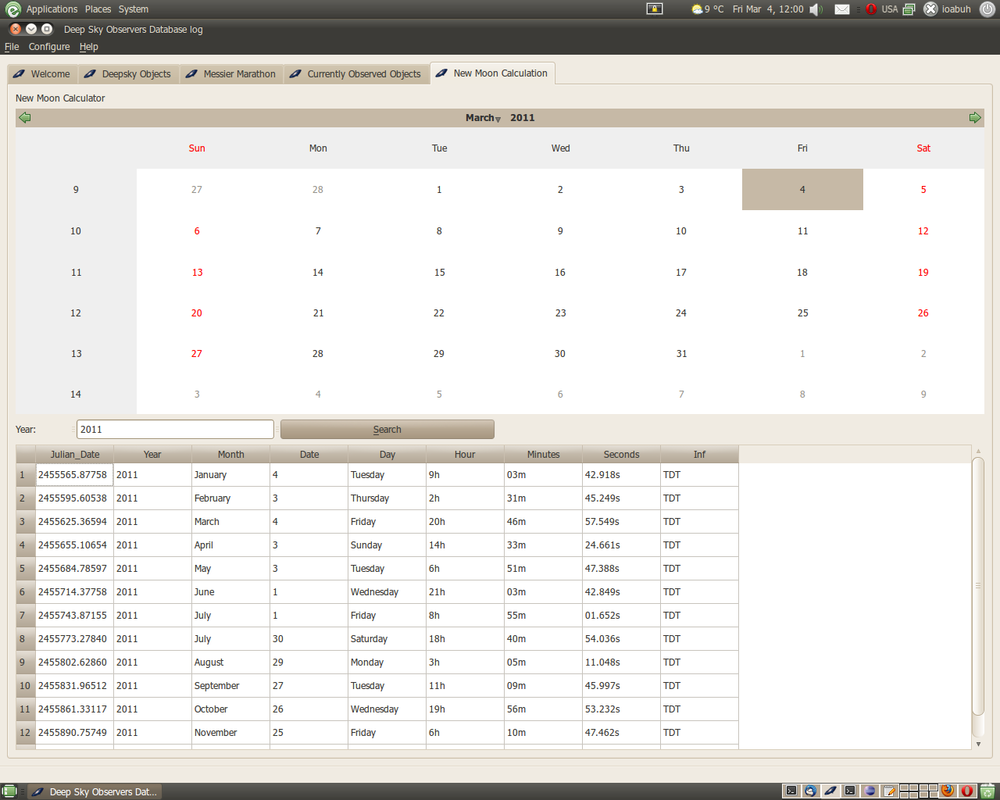The width and height of the screenshot is (1000, 800).
Task: Open the Trash icon in bottom panel
Action: pyautogui.click(x=988, y=791)
